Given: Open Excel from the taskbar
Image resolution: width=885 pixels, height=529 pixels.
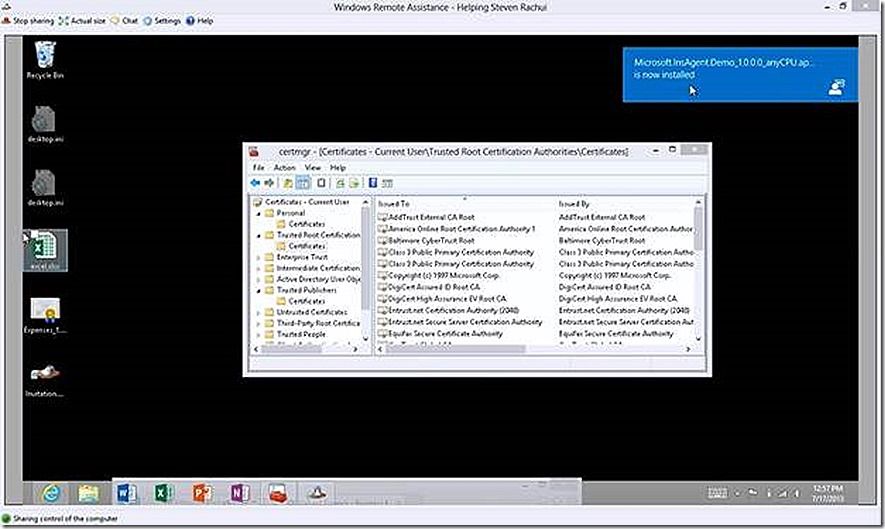Looking at the screenshot, I should point(164,493).
